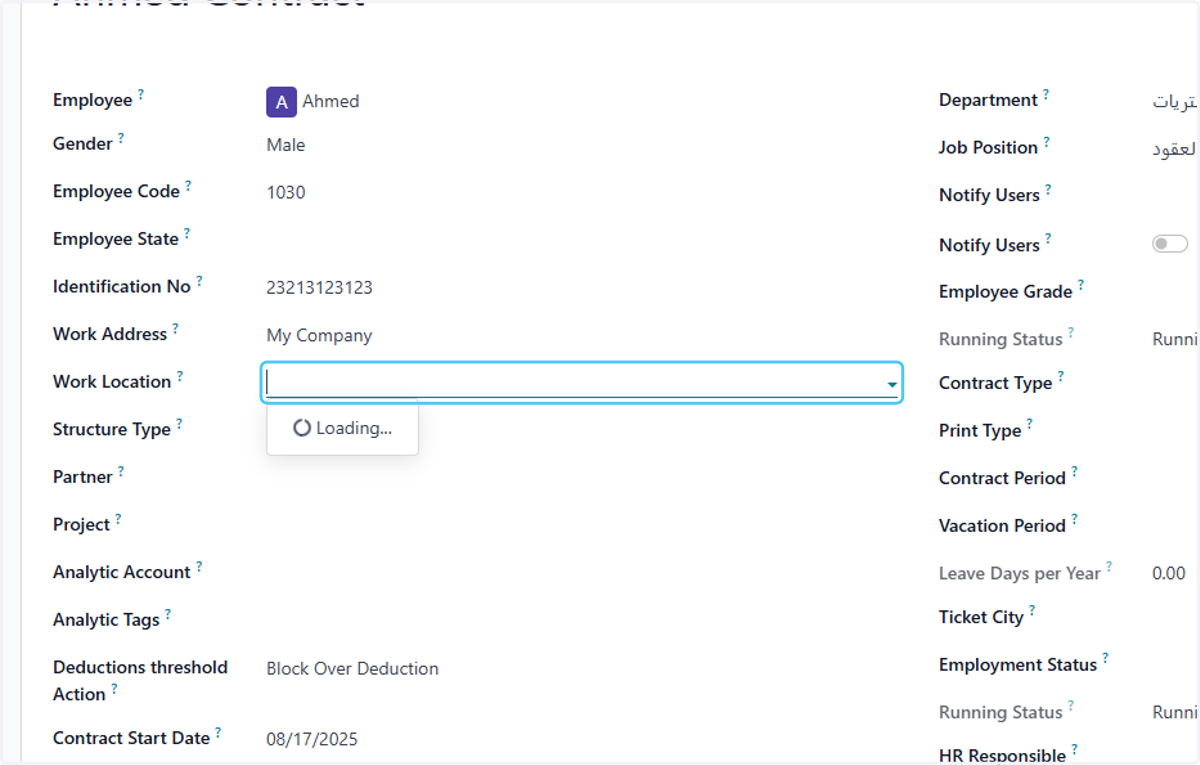Viewport: 1200px width, 765px height.
Task: Click the Structure Type label
Action: [x=112, y=430]
